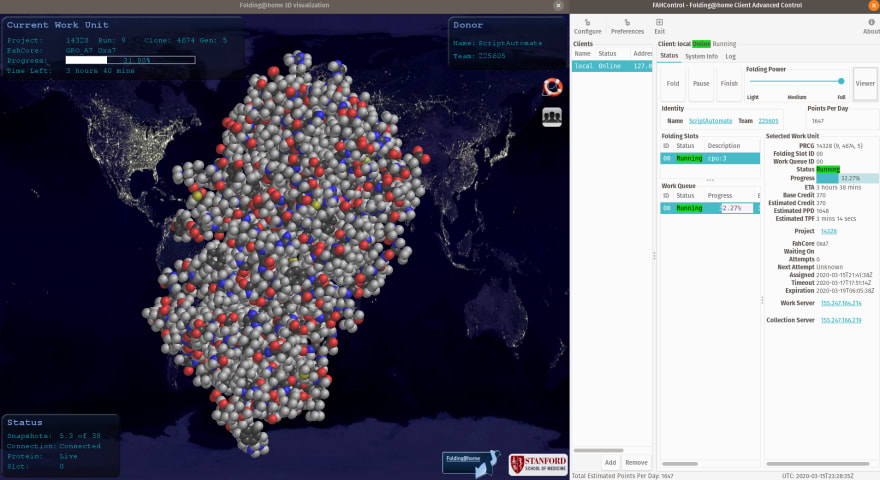The image size is (880, 480).
Task: Click the Points Per Day value 1647
Action: tap(818, 121)
